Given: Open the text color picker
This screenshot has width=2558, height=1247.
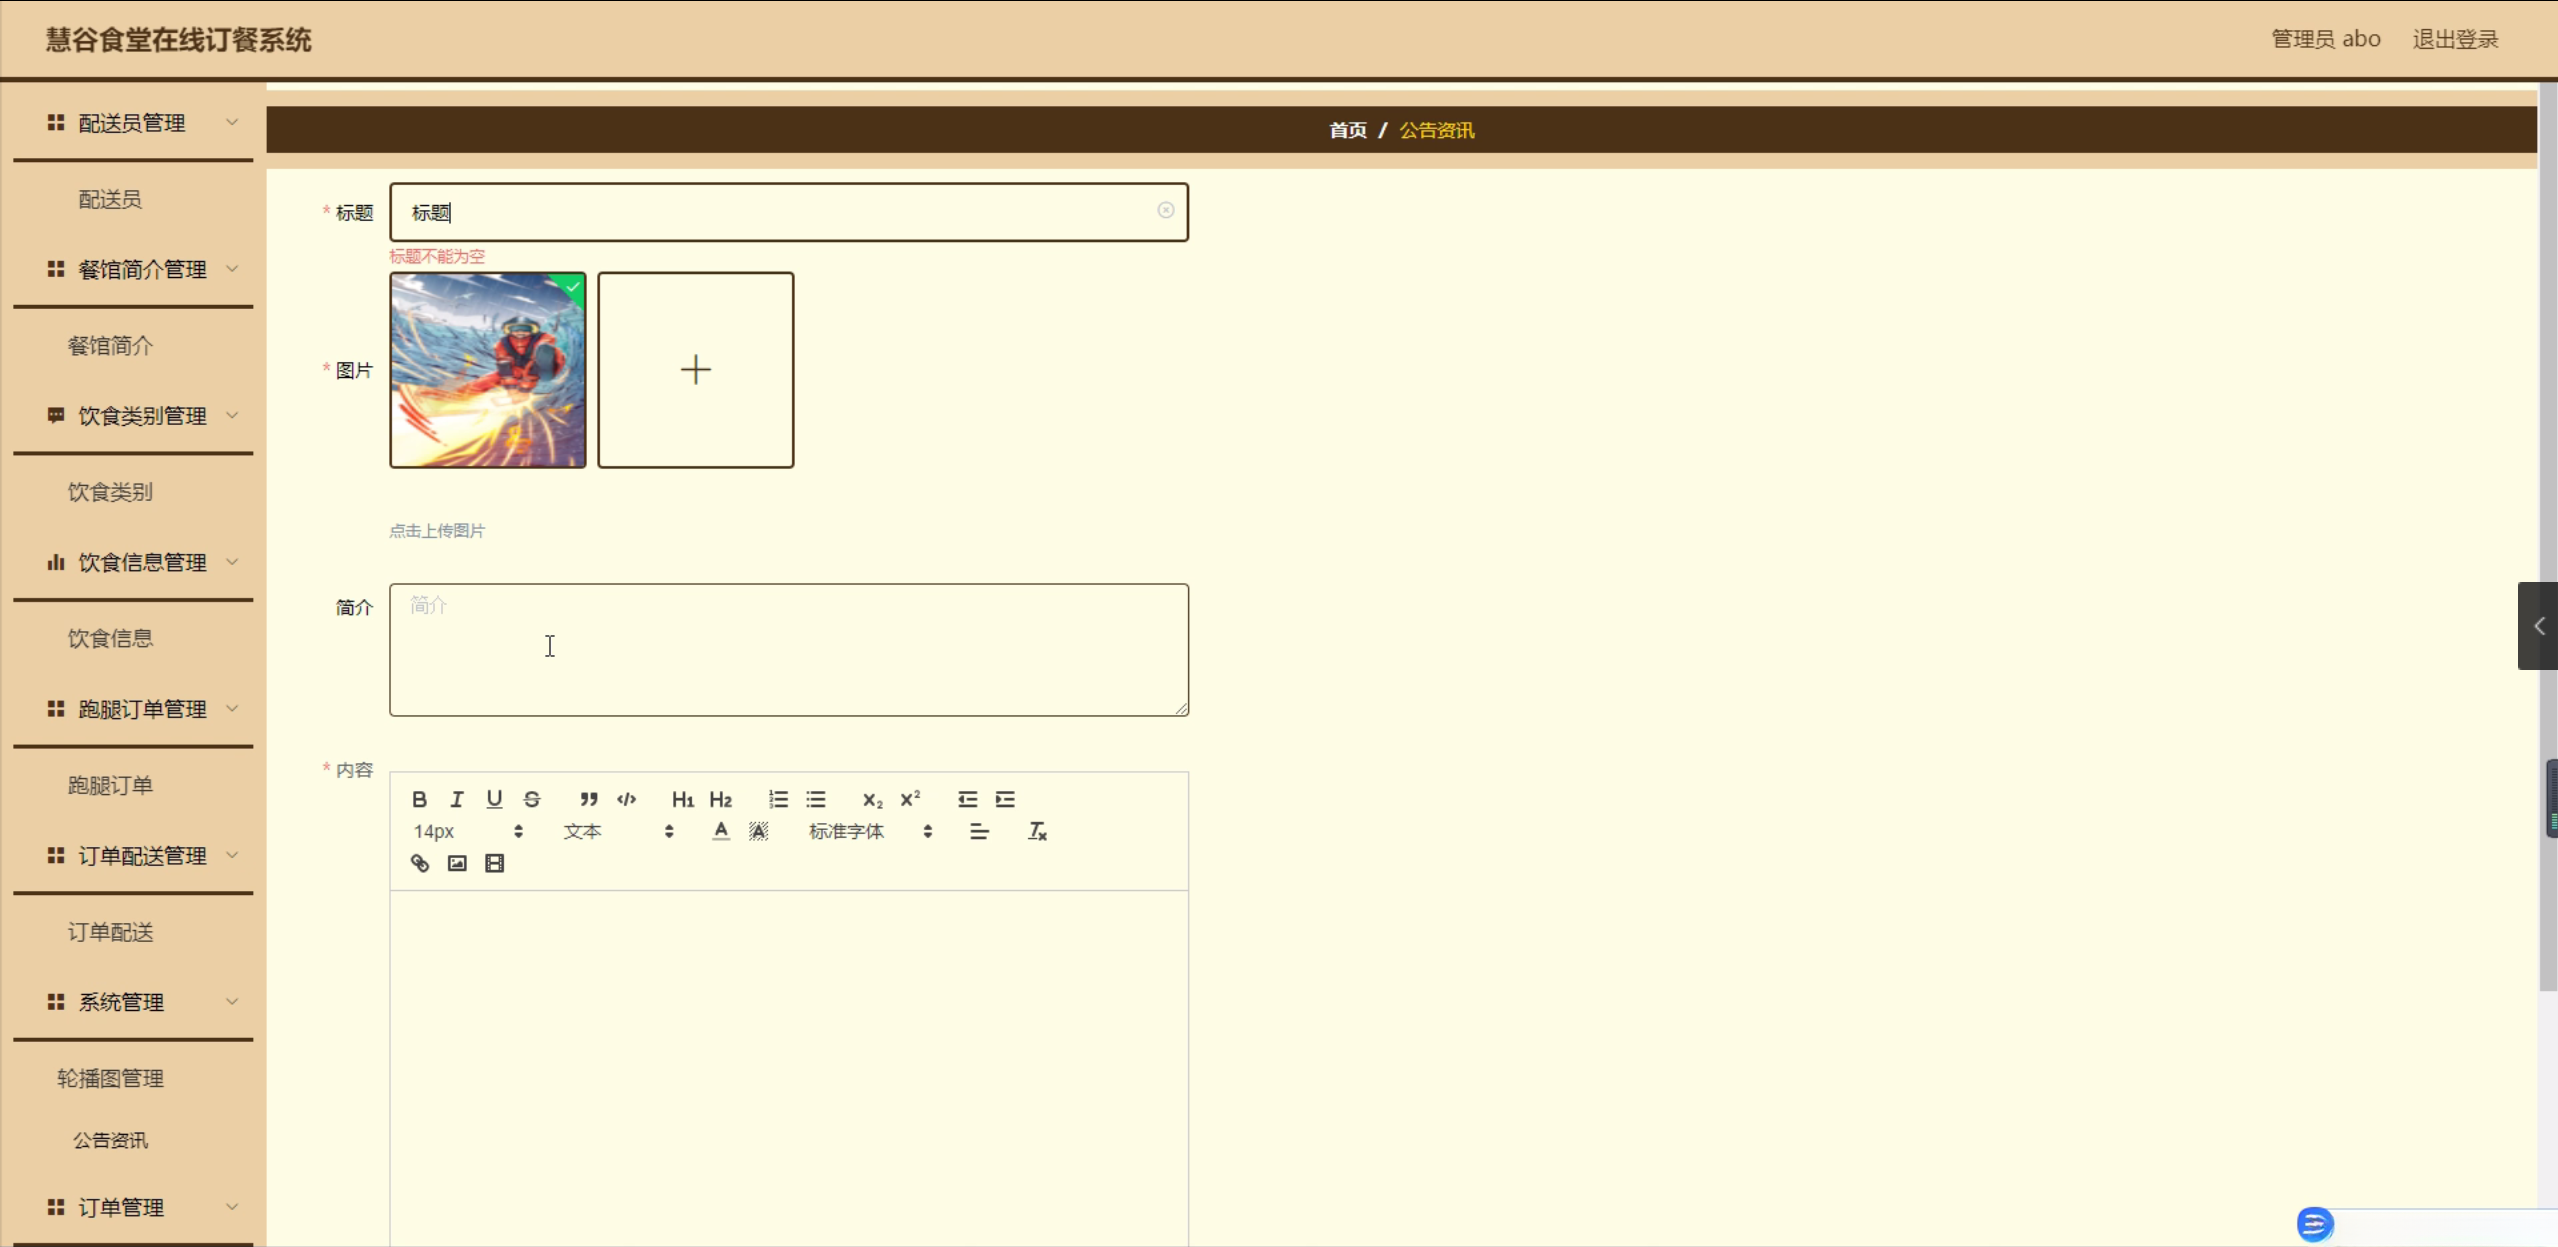Looking at the screenshot, I should point(721,831).
